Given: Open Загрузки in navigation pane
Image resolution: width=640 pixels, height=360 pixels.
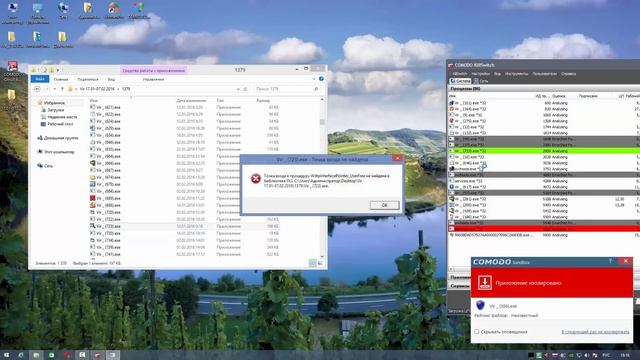Looking at the screenshot, I should pos(56,110).
